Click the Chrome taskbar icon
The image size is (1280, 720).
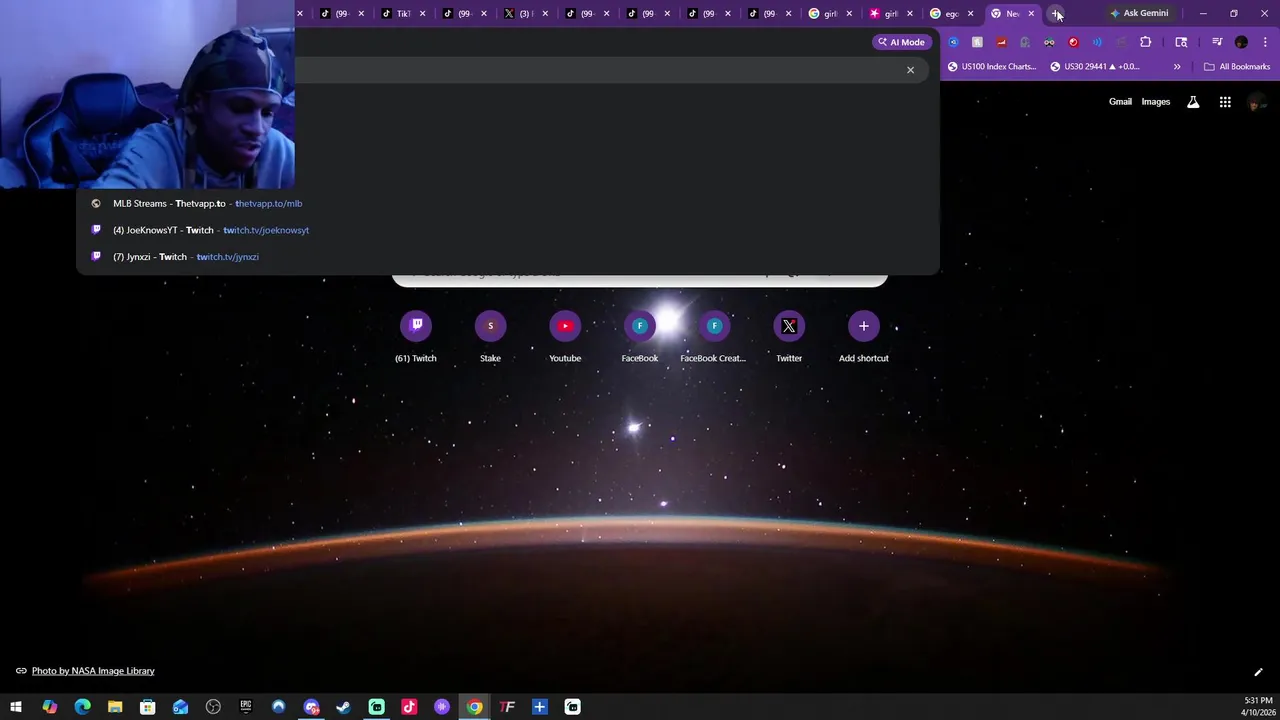pyautogui.click(x=474, y=707)
